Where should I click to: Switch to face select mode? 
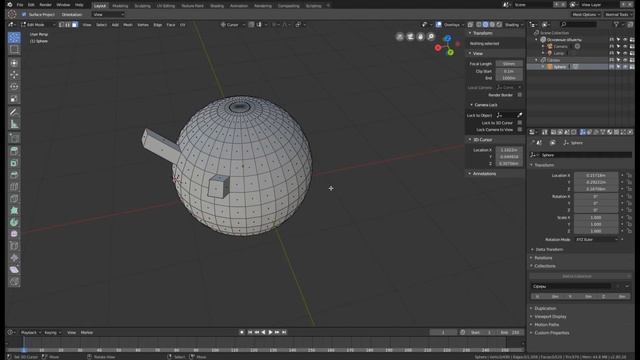coord(75,24)
